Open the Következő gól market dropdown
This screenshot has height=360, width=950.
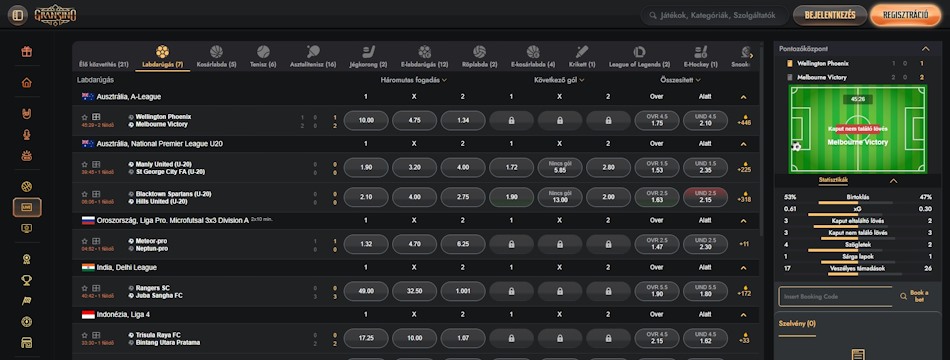[x=559, y=79]
